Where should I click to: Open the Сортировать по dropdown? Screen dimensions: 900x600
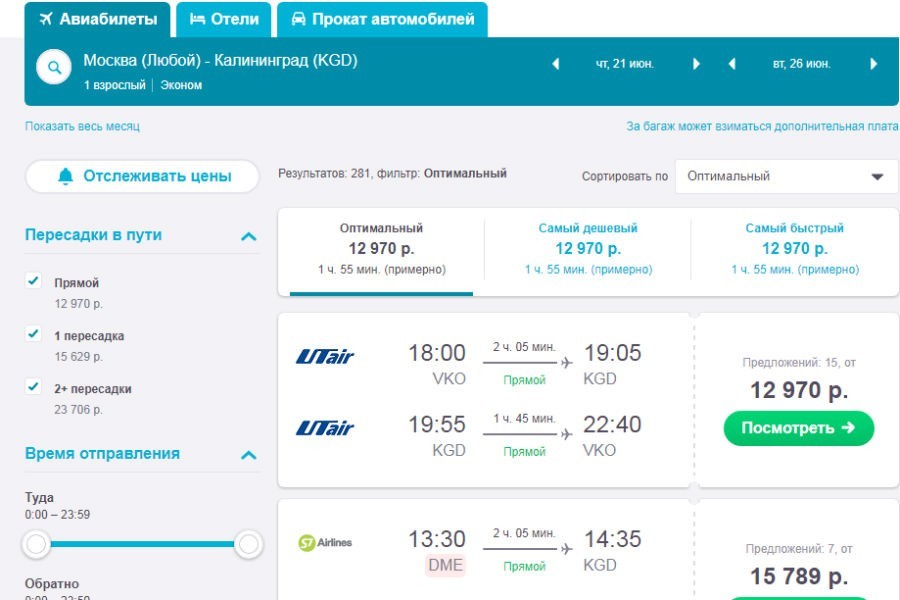(786, 176)
